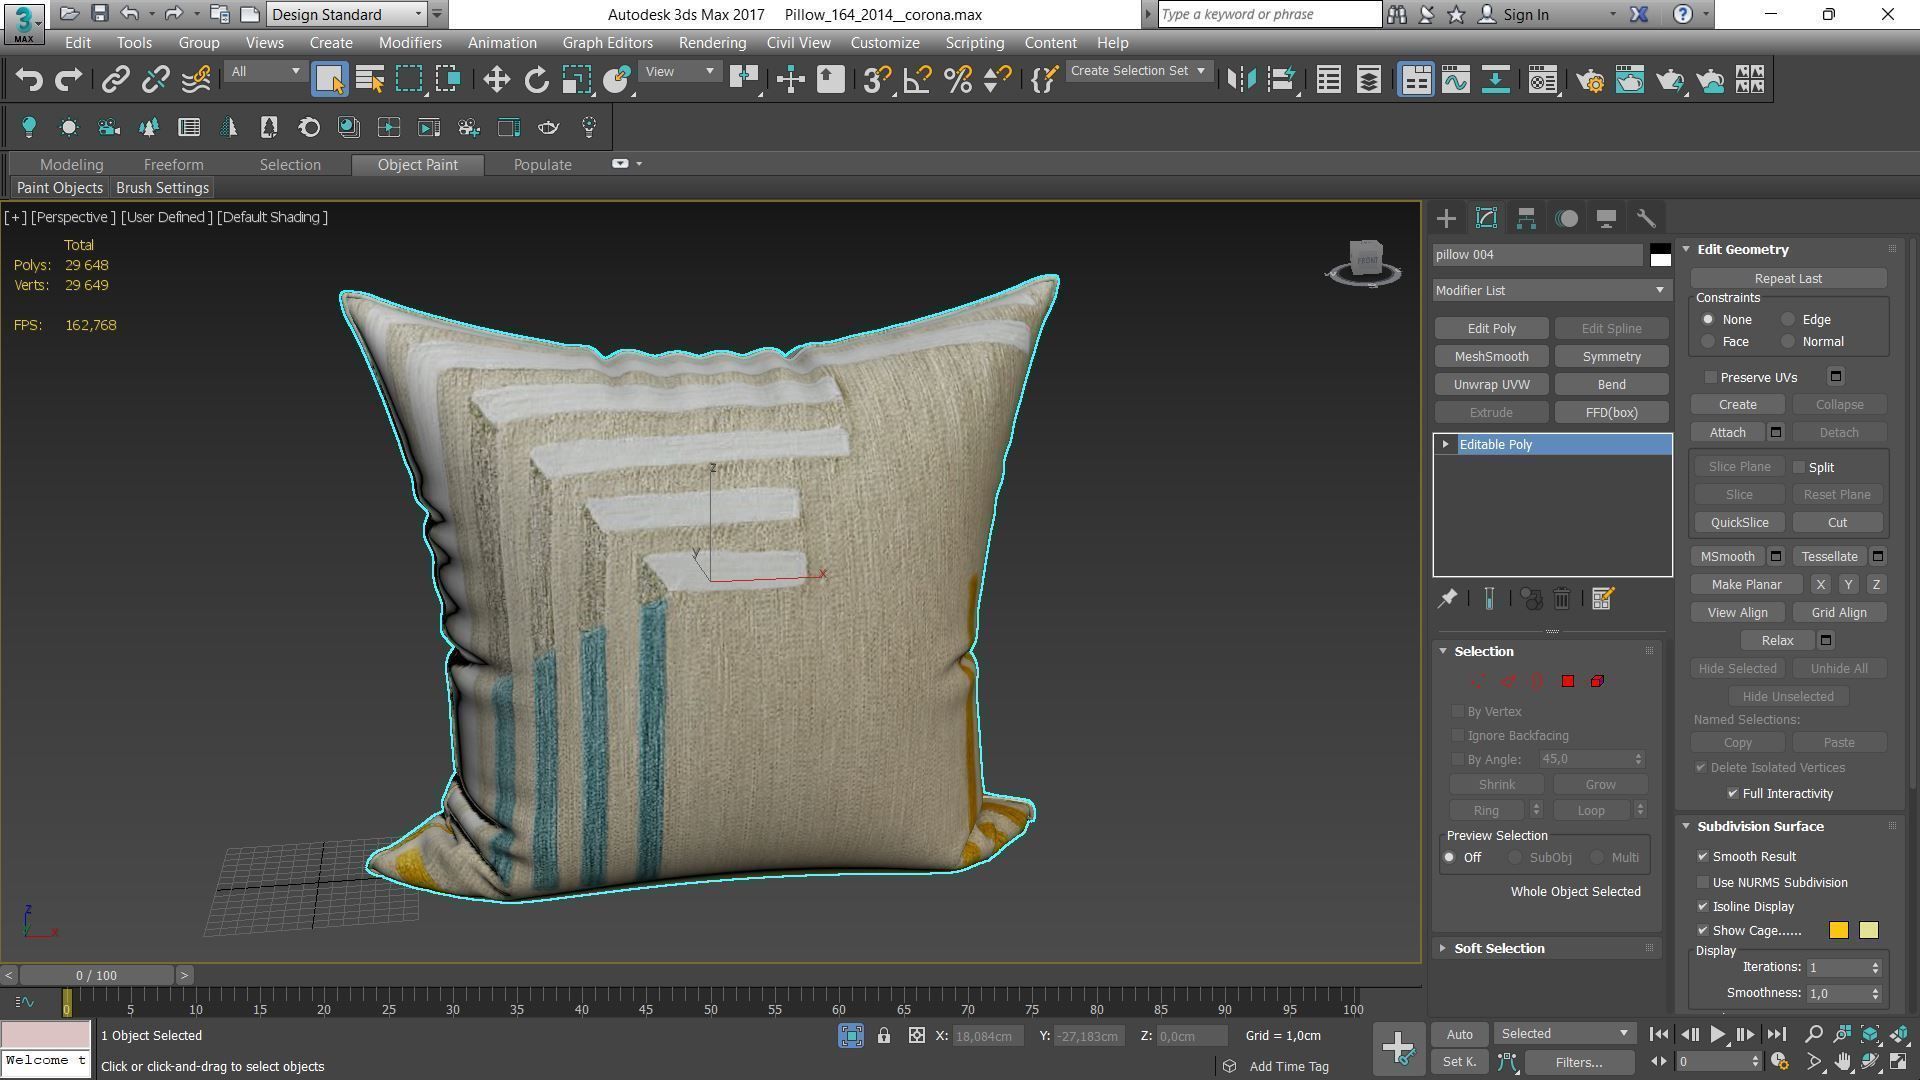Open the Motion command panel tab

click(1566, 218)
